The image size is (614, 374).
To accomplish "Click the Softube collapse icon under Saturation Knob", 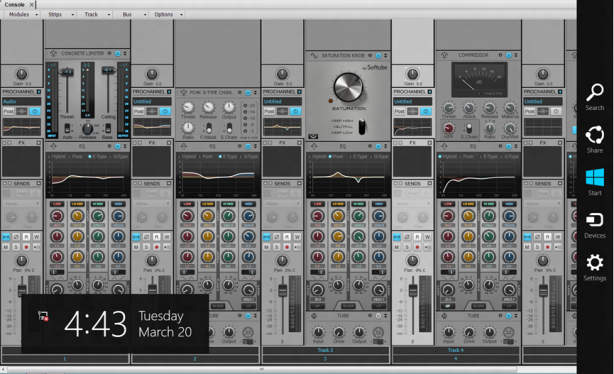I will [313, 136].
